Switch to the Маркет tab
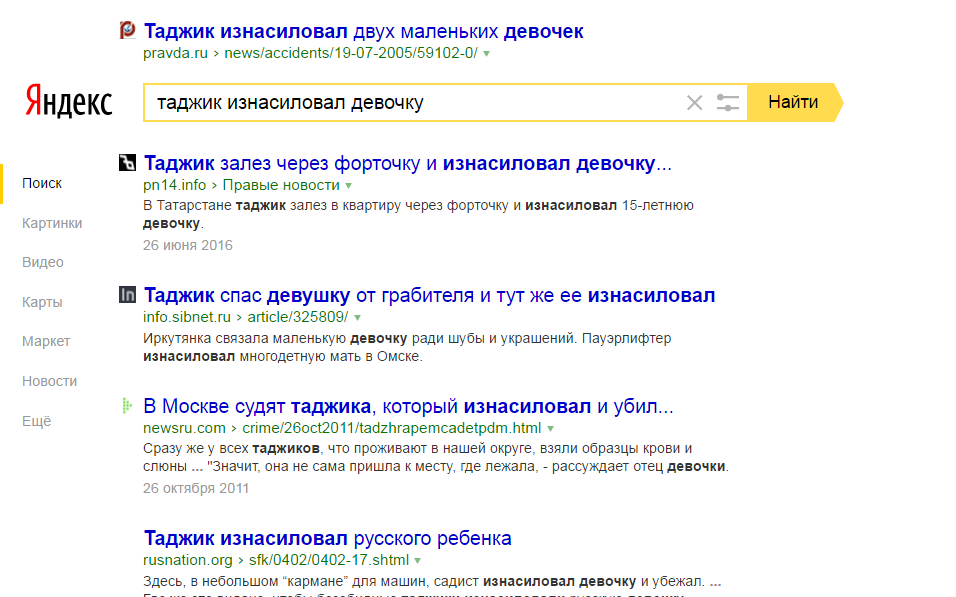Screen dimensions: 956x597 [x=46, y=341]
